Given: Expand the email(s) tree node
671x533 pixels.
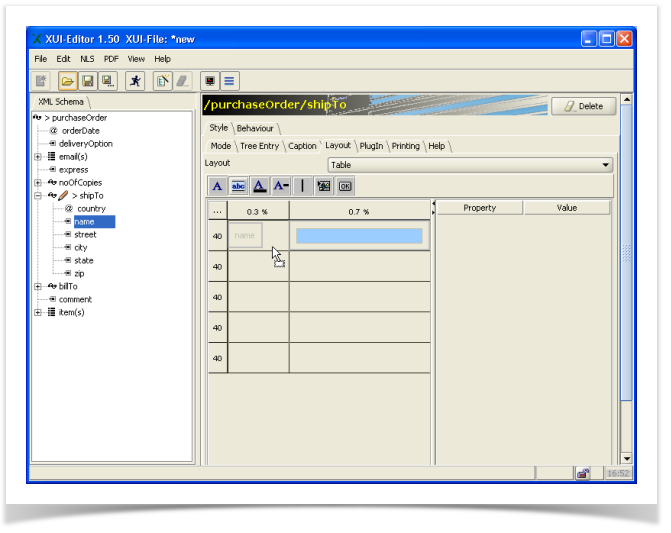Looking at the screenshot, I should pyautogui.click(x=38, y=157).
